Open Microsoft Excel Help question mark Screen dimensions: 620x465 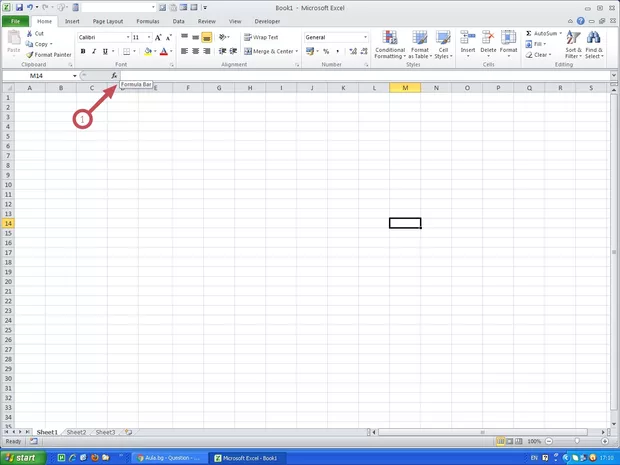pyautogui.click(x=580, y=21)
